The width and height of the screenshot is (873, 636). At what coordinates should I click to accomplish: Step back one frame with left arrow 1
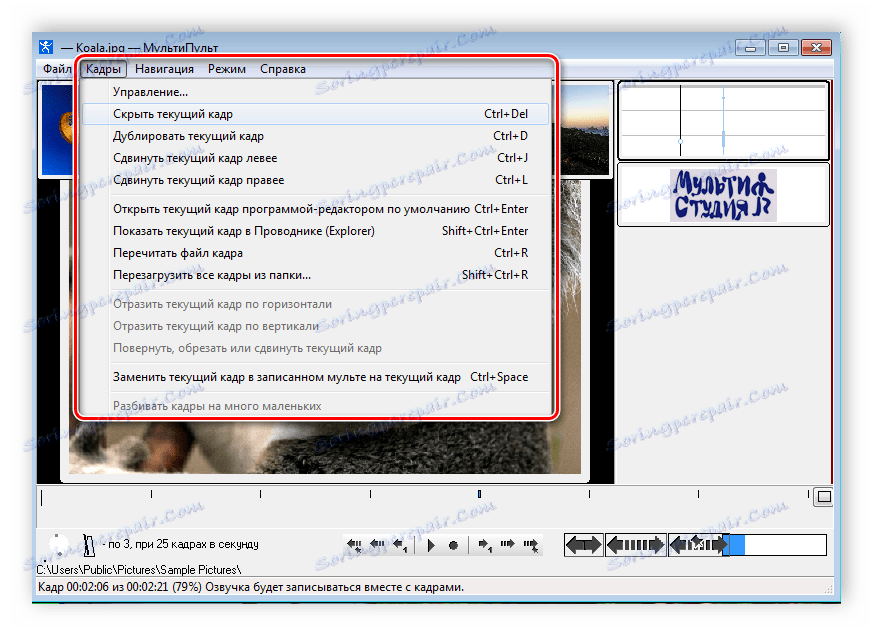[400, 545]
